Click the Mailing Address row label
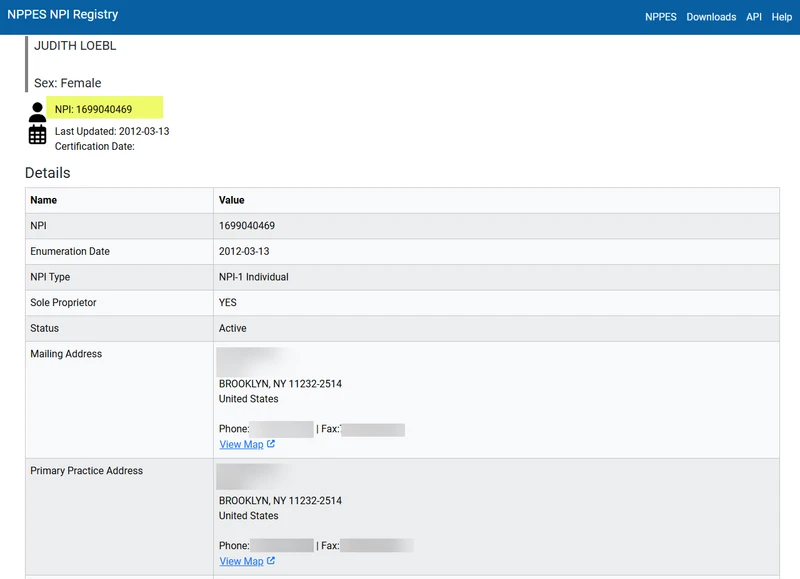This screenshot has height=579, width=800. [x=66, y=354]
